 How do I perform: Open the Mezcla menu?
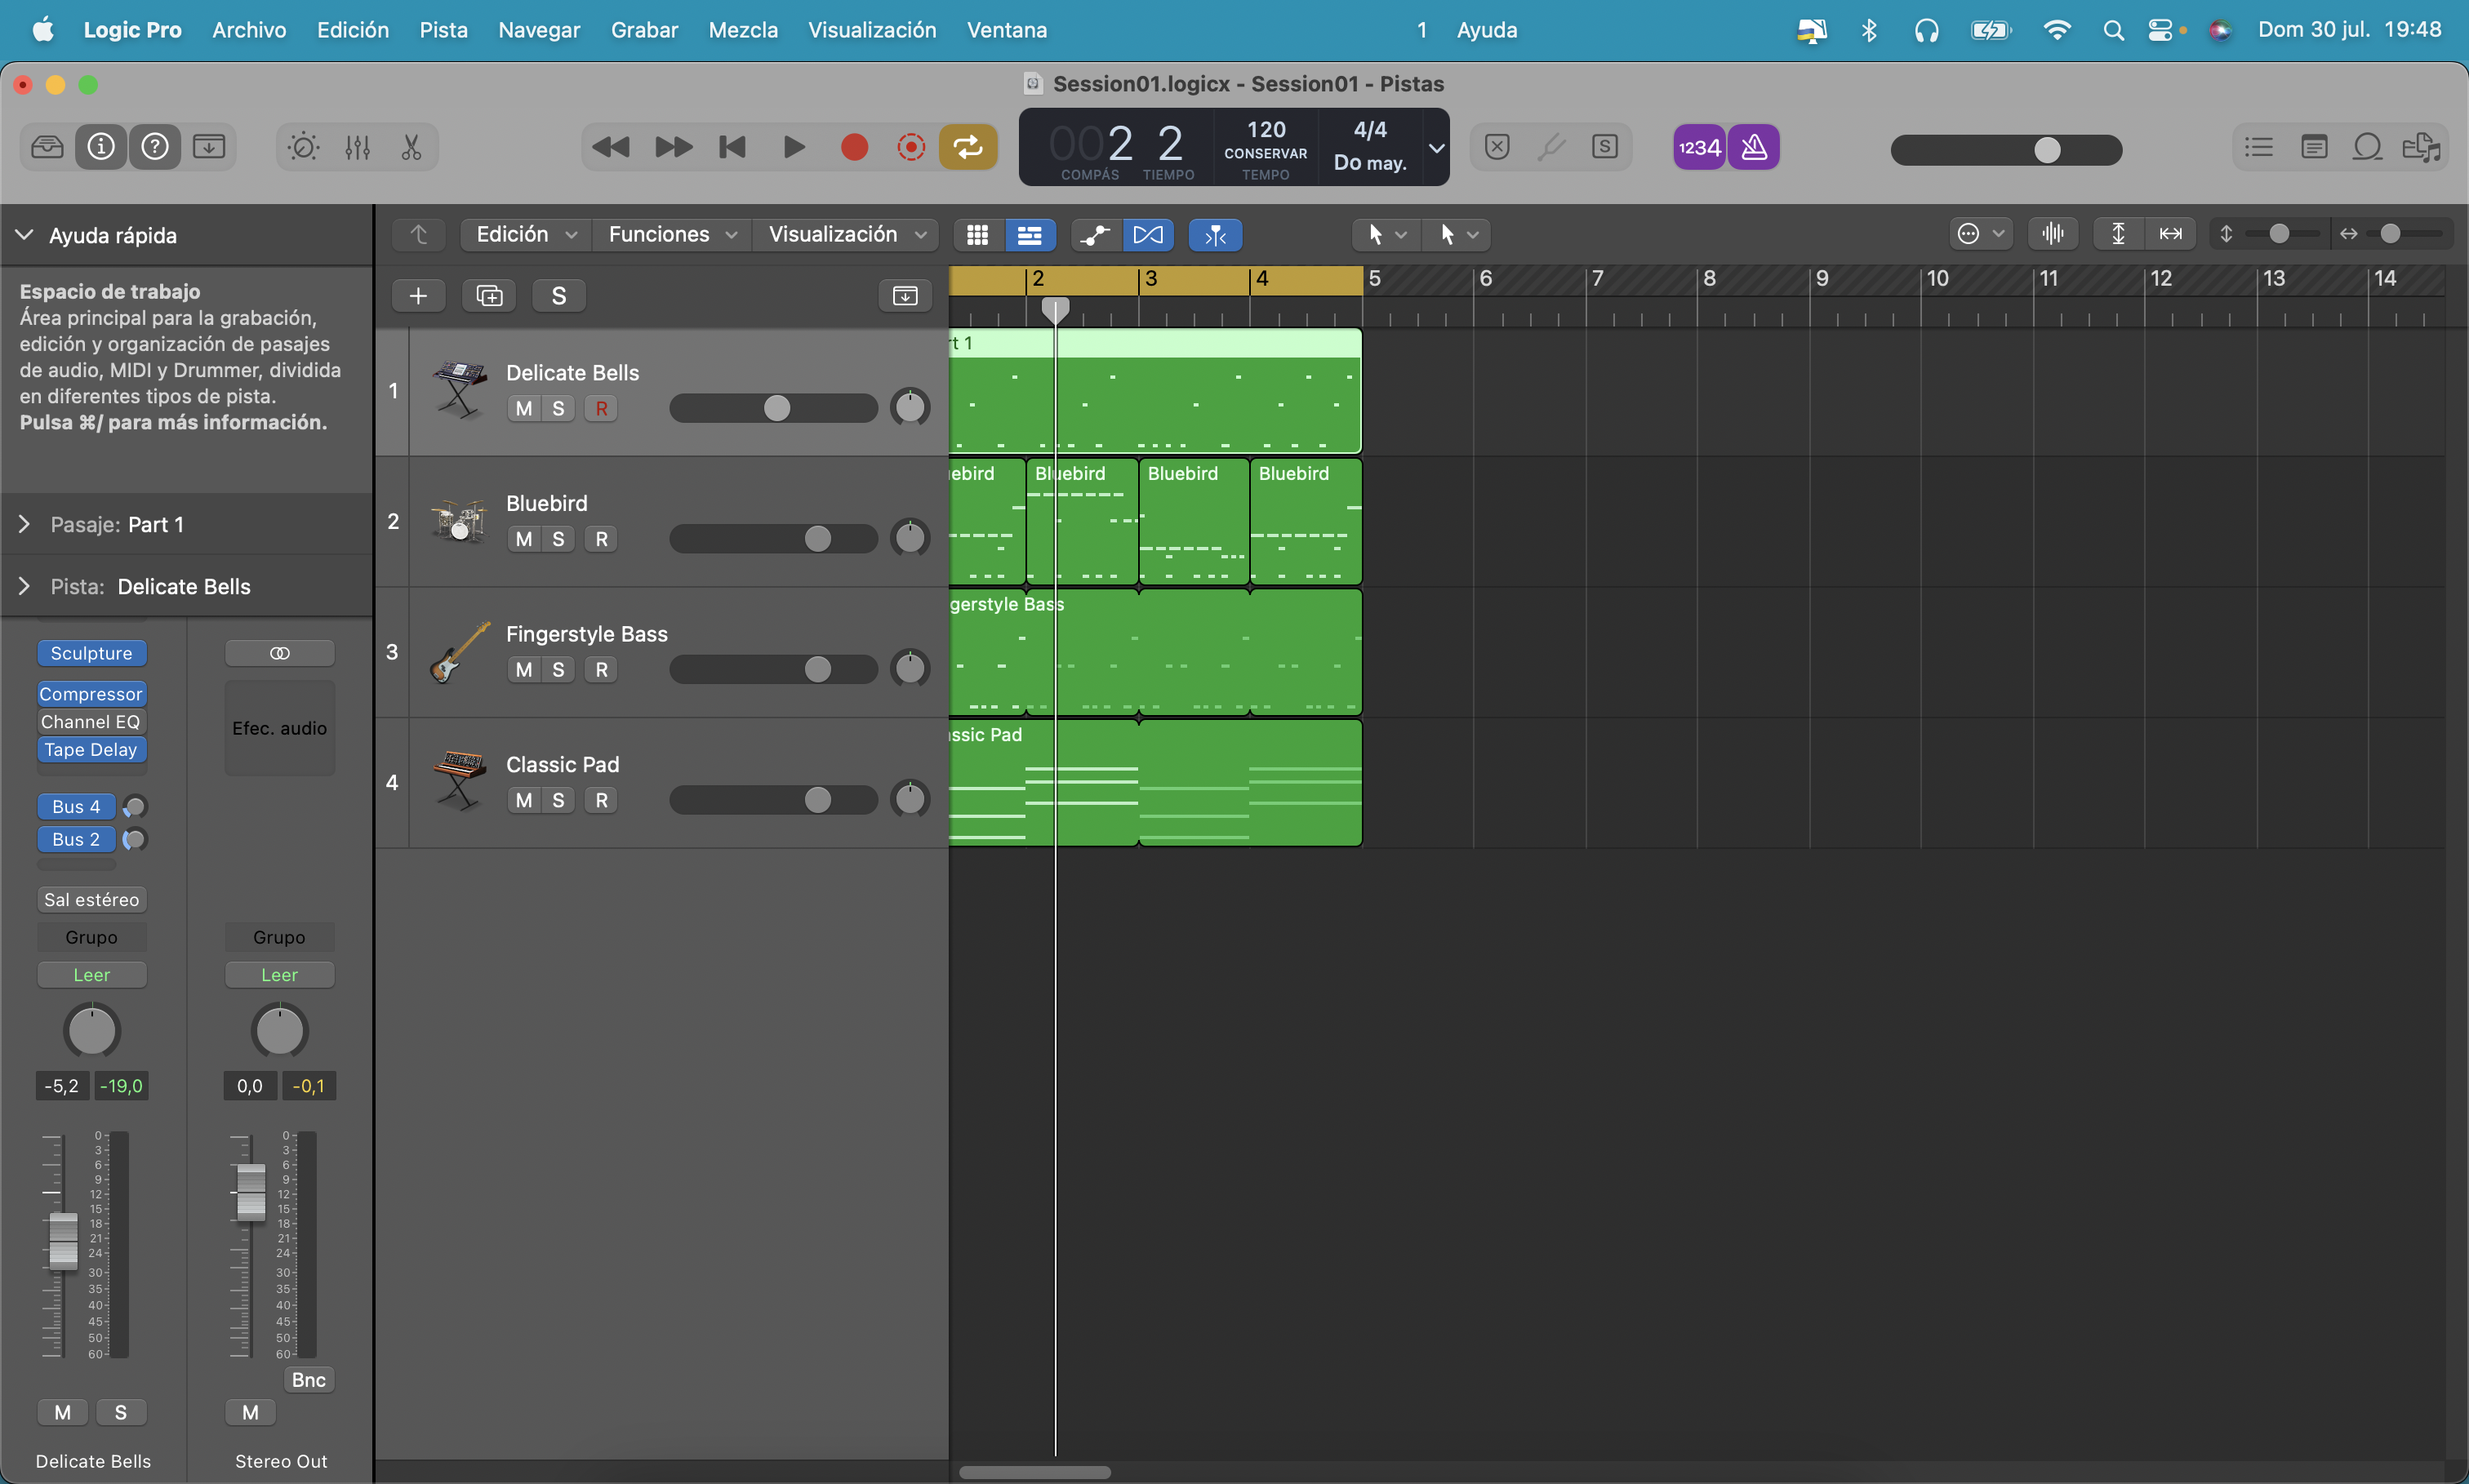click(743, 30)
